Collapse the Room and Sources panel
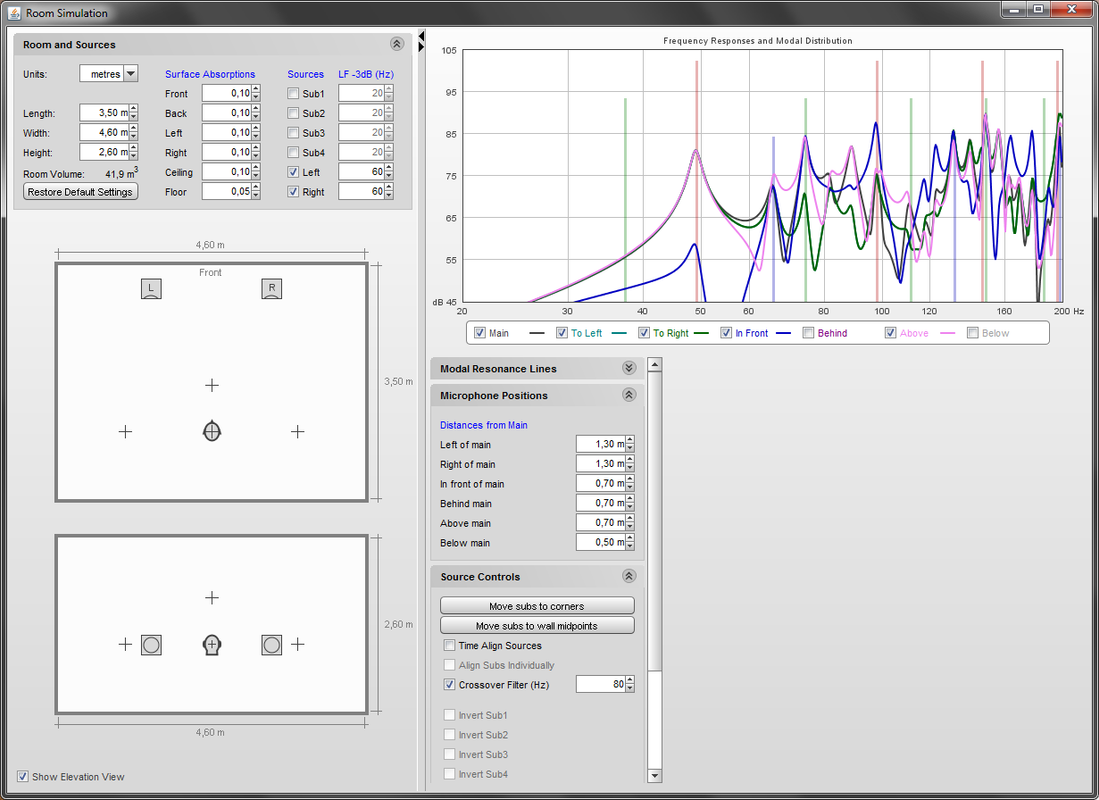Screen dimensions: 1099x800 pos(397,44)
